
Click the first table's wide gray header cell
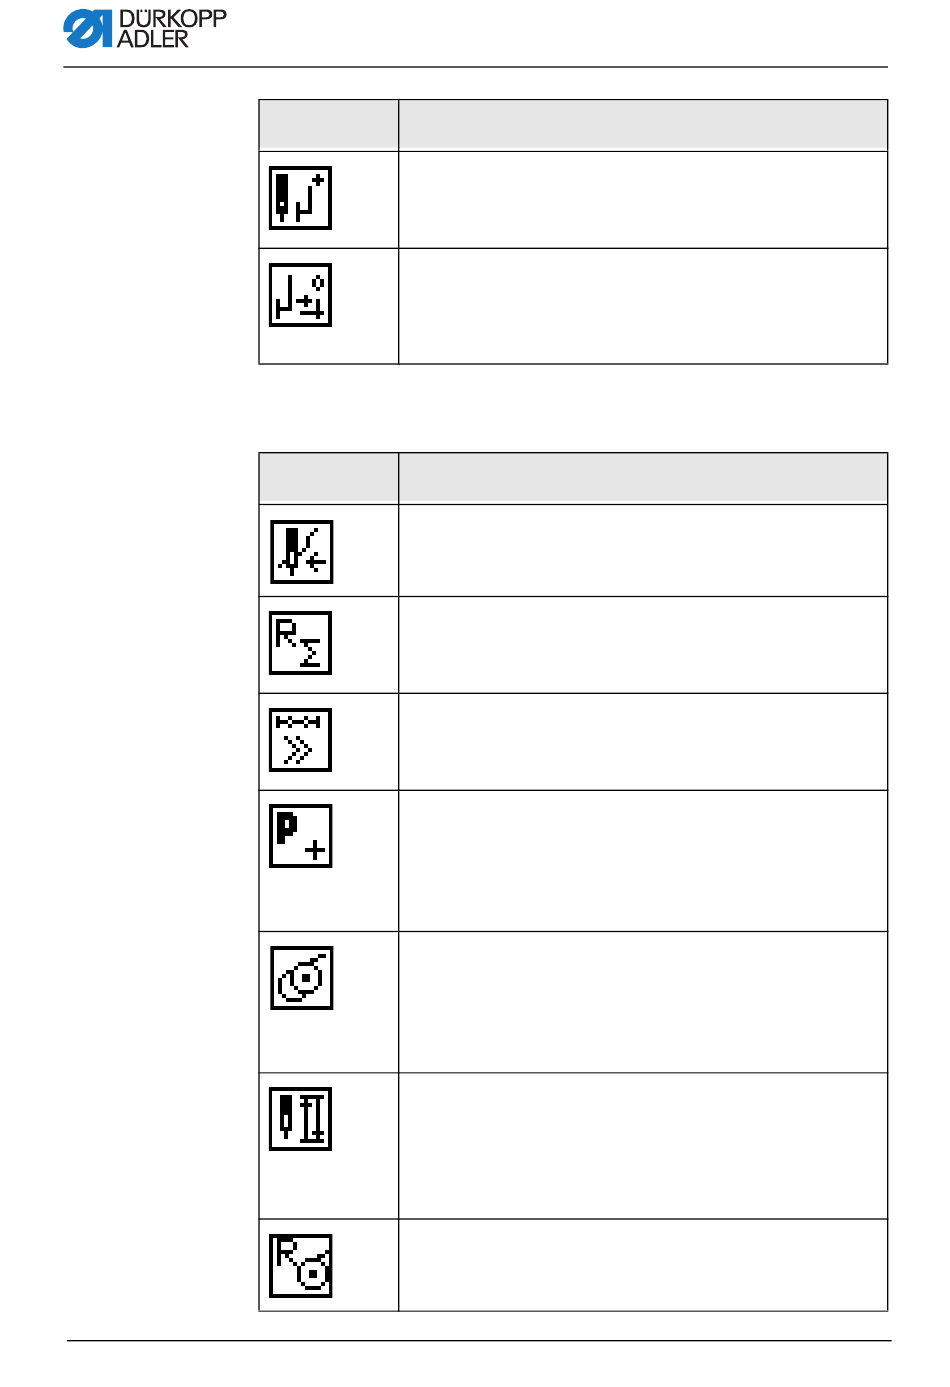click(x=643, y=125)
